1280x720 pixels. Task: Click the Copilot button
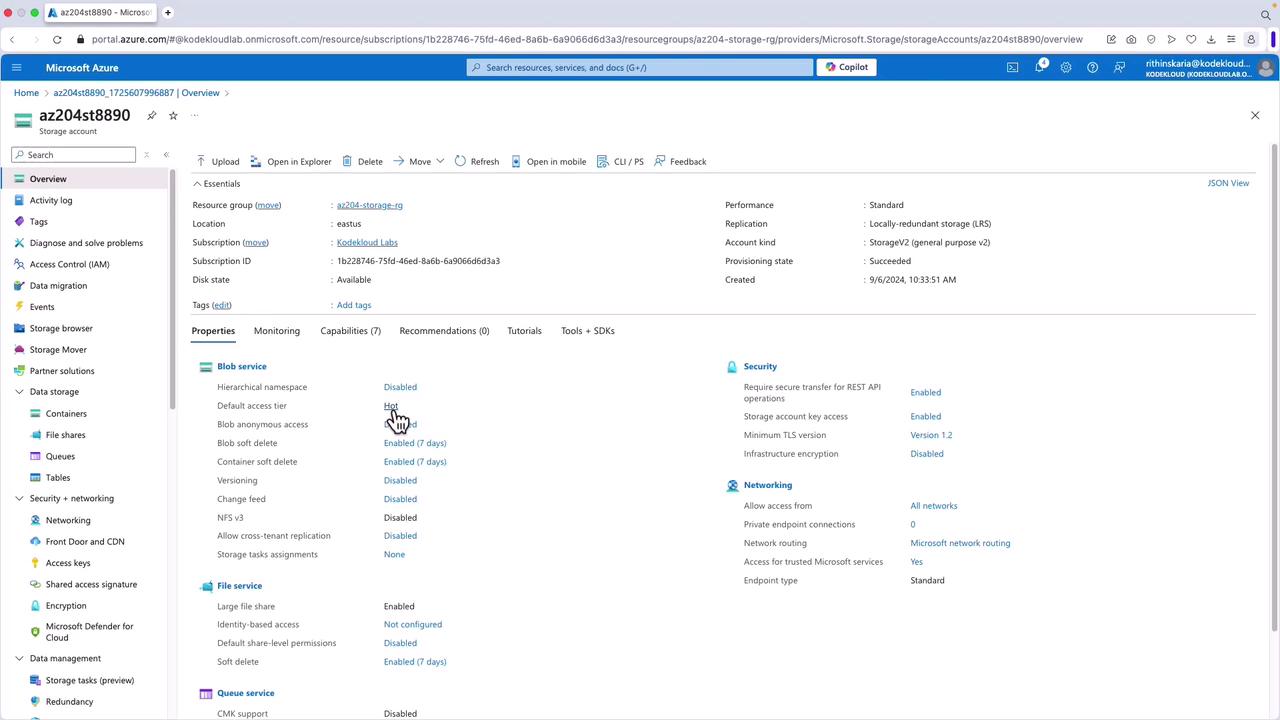[846, 67]
